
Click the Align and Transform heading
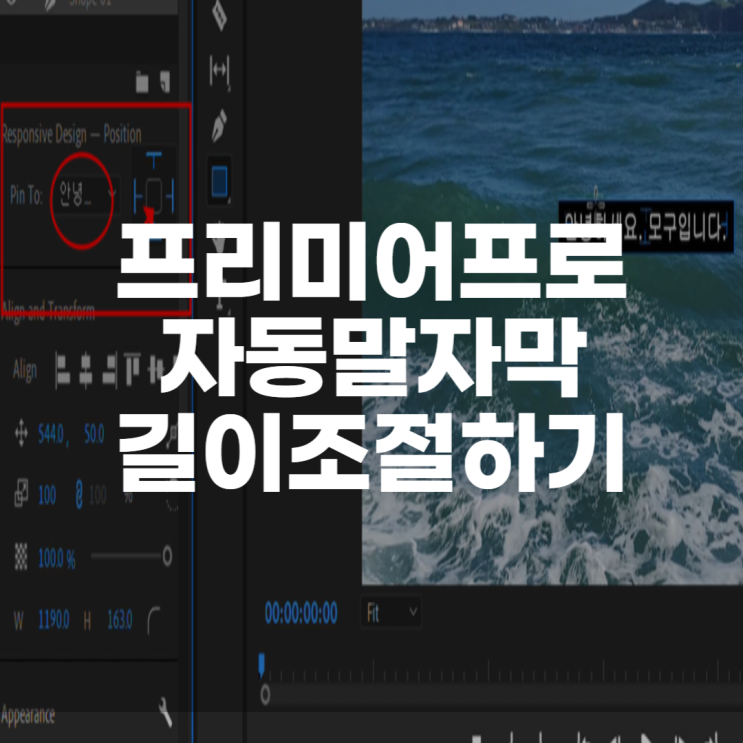(48, 312)
